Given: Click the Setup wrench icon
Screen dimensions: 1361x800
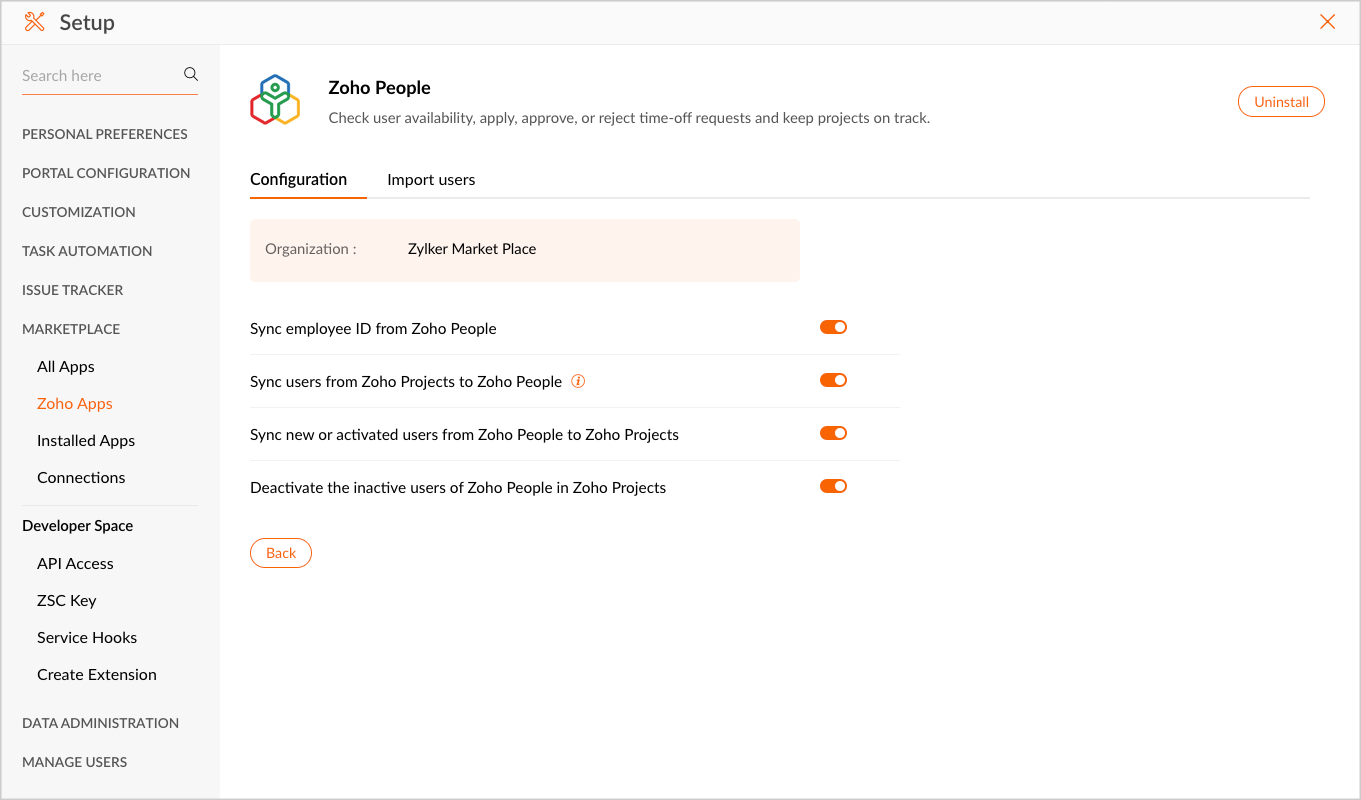Looking at the screenshot, I should coord(35,21).
